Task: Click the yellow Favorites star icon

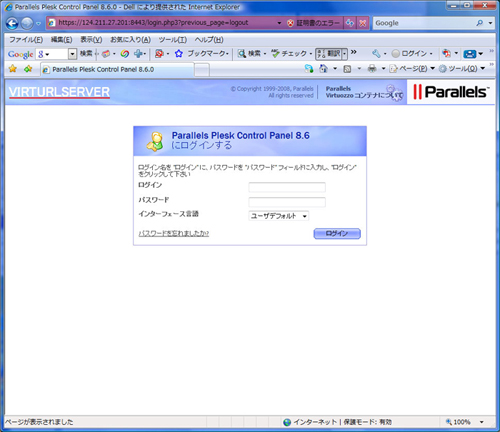Action: point(13,69)
